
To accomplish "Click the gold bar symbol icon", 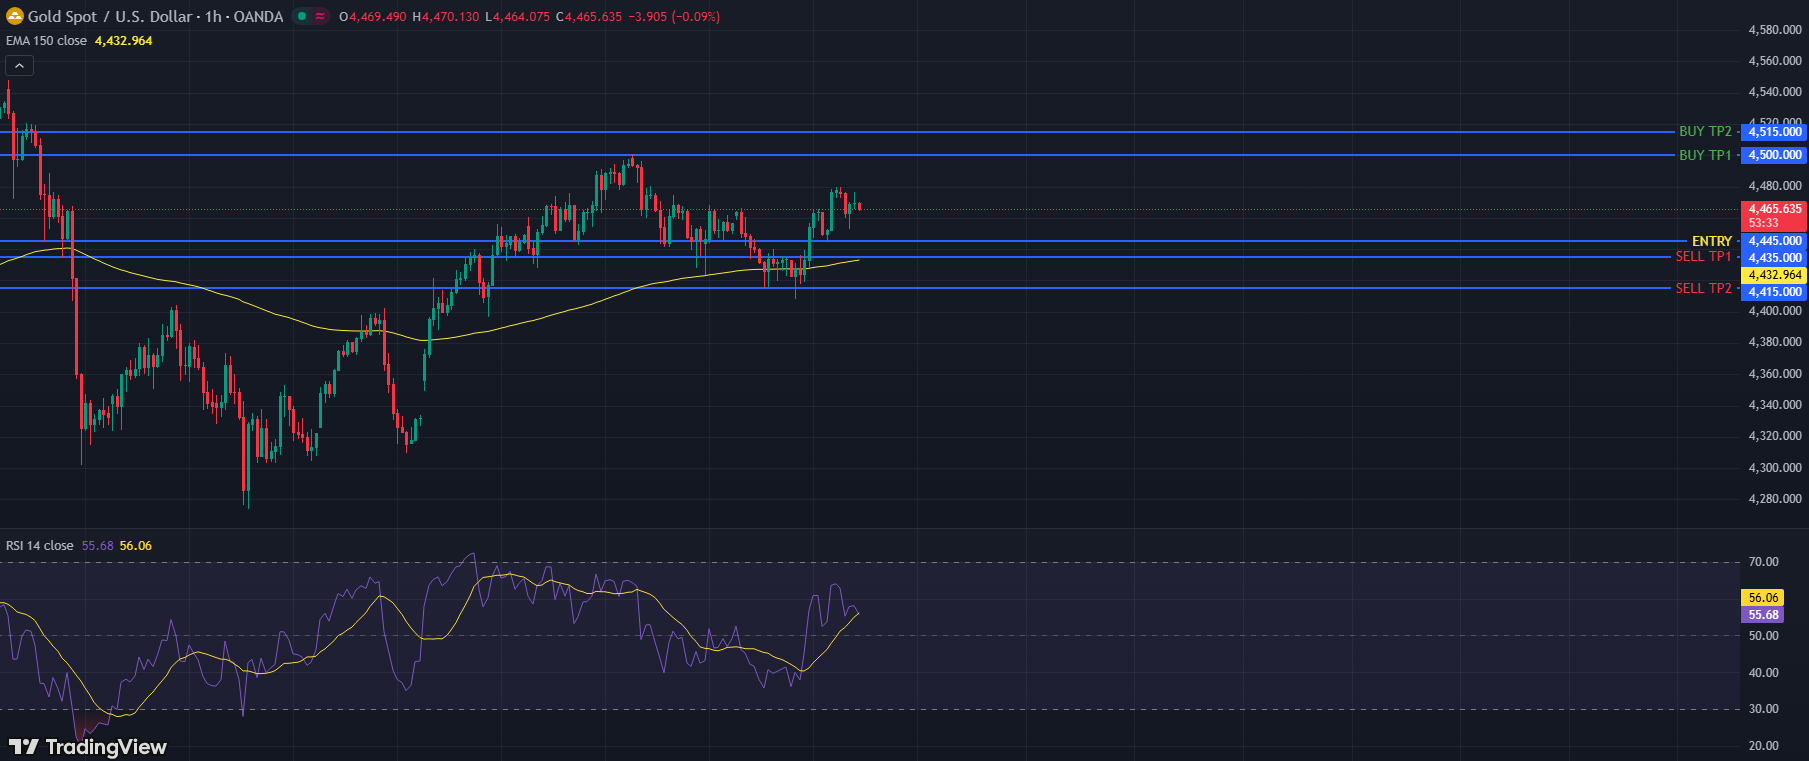I will tap(15, 16).
